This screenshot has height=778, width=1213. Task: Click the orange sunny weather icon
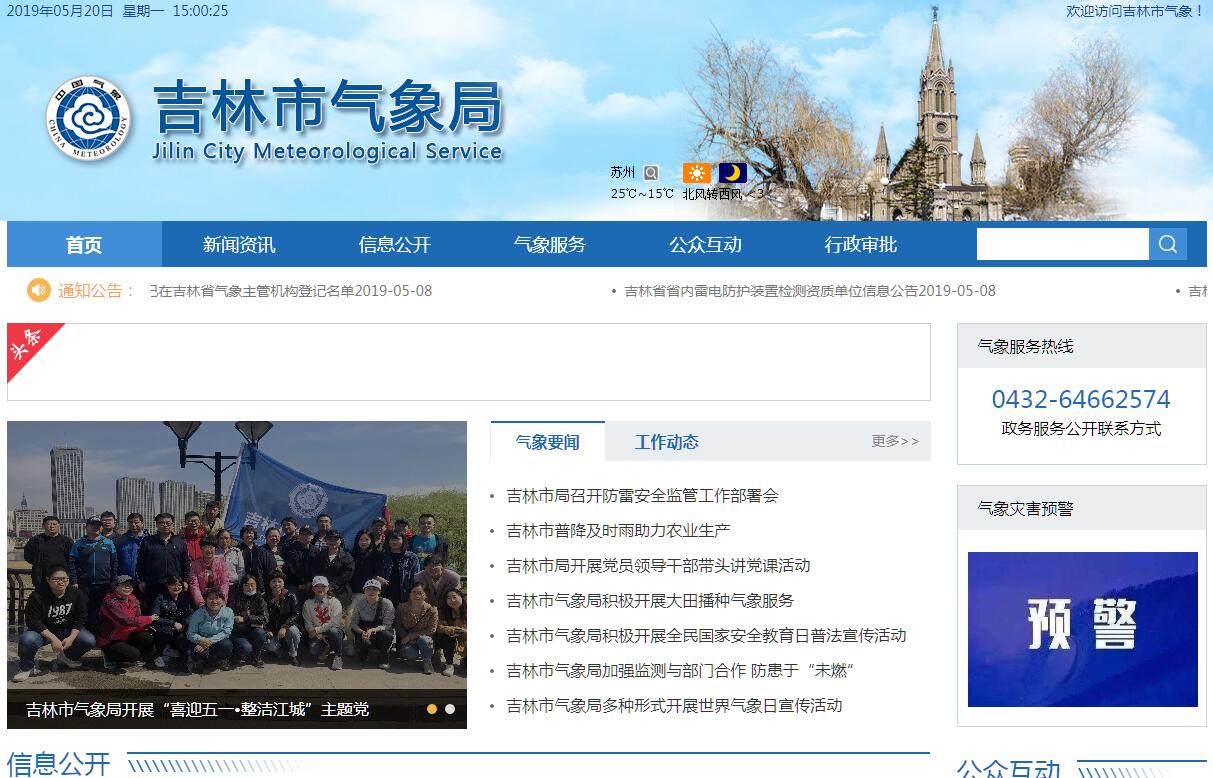click(x=697, y=173)
